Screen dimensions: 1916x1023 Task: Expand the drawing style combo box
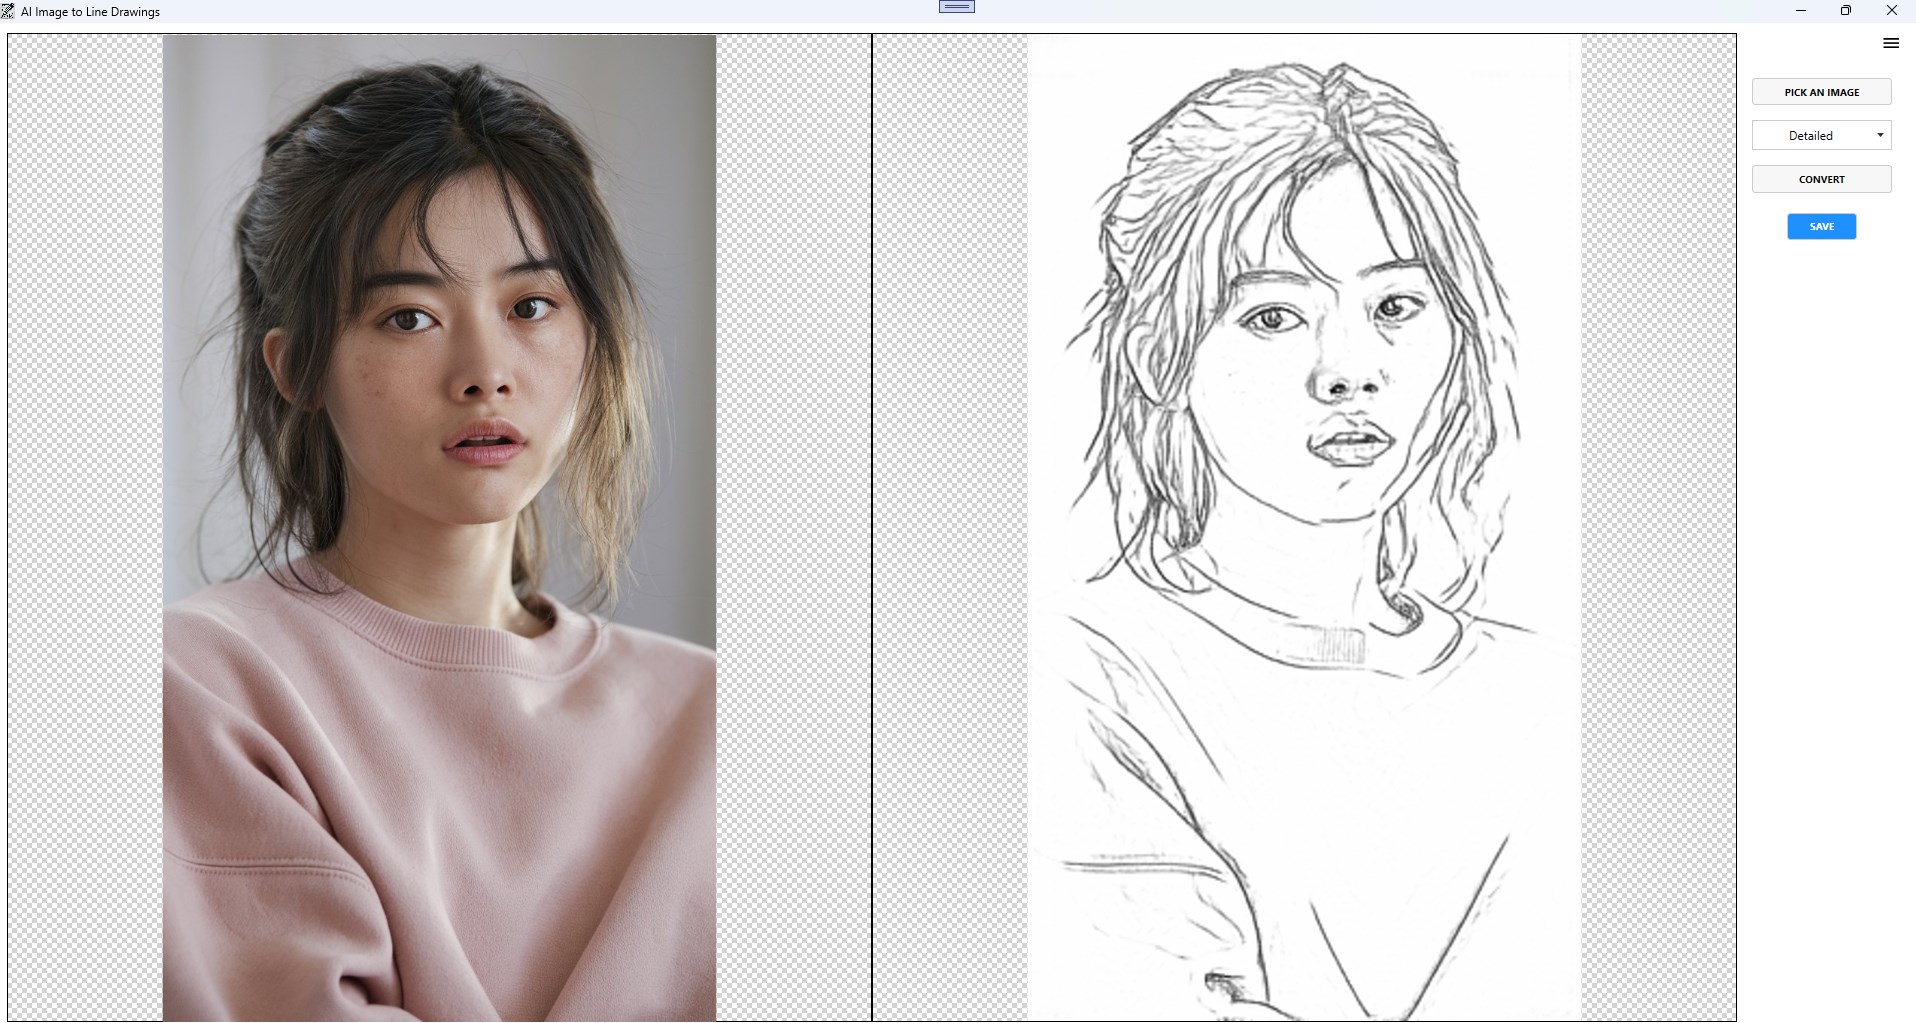coord(1822,135)
